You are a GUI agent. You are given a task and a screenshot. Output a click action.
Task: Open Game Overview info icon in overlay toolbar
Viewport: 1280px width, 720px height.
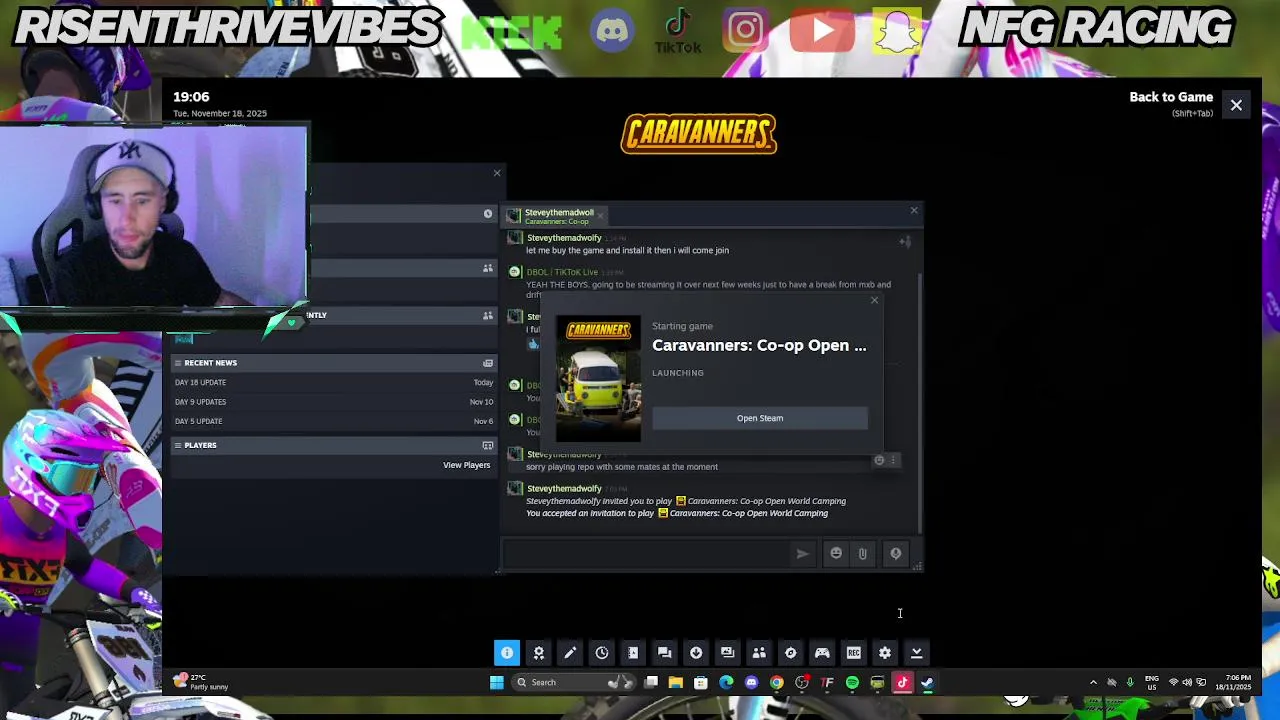(507, 653)
